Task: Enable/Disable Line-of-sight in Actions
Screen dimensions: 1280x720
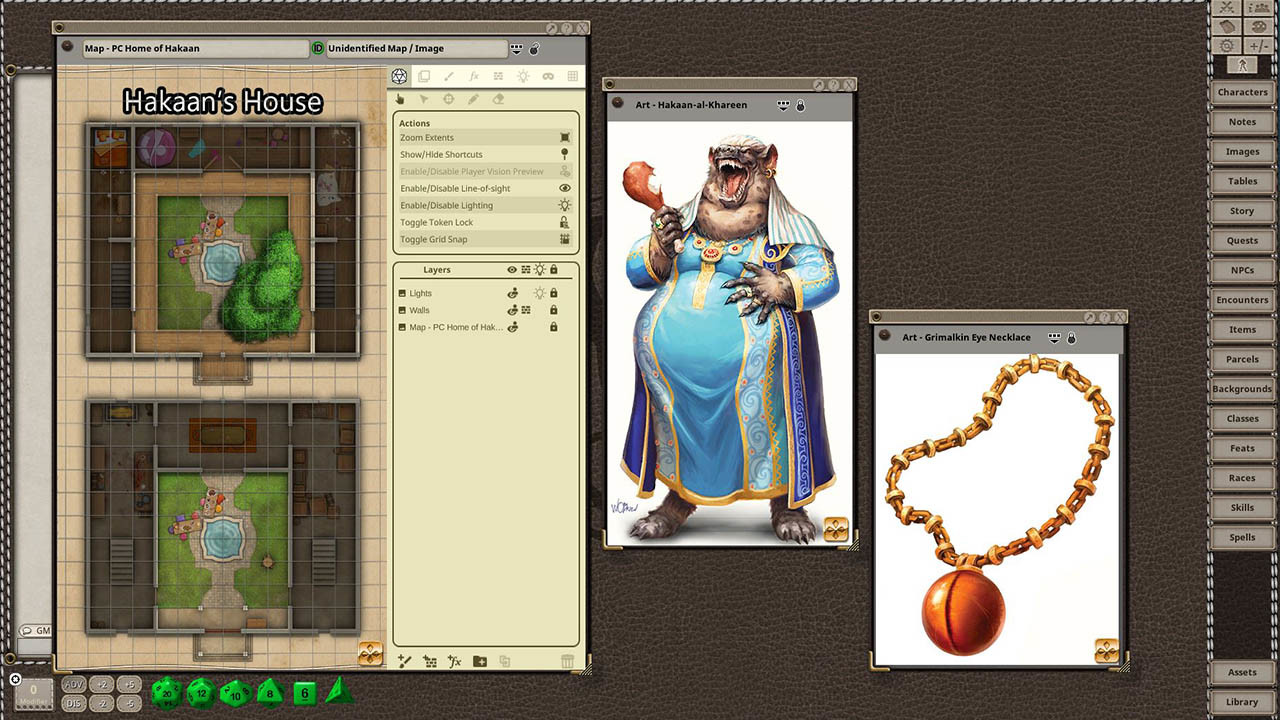Action: 448,188
